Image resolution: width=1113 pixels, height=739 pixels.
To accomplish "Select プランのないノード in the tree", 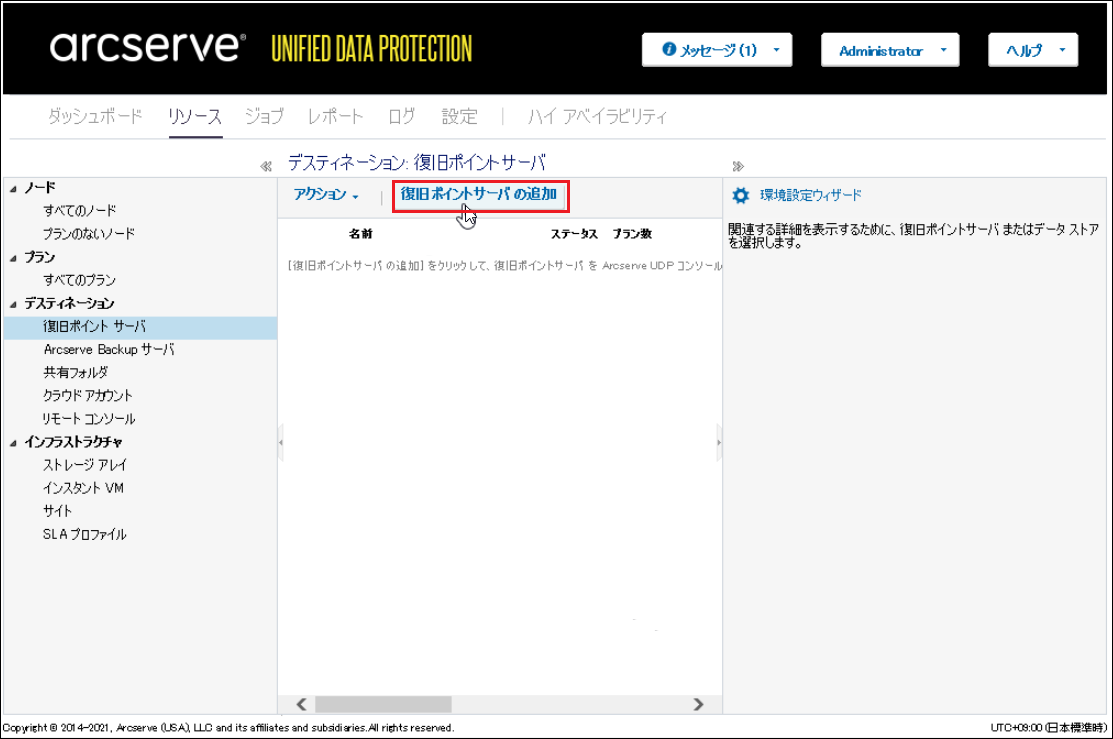I will (x=89, y=234).
